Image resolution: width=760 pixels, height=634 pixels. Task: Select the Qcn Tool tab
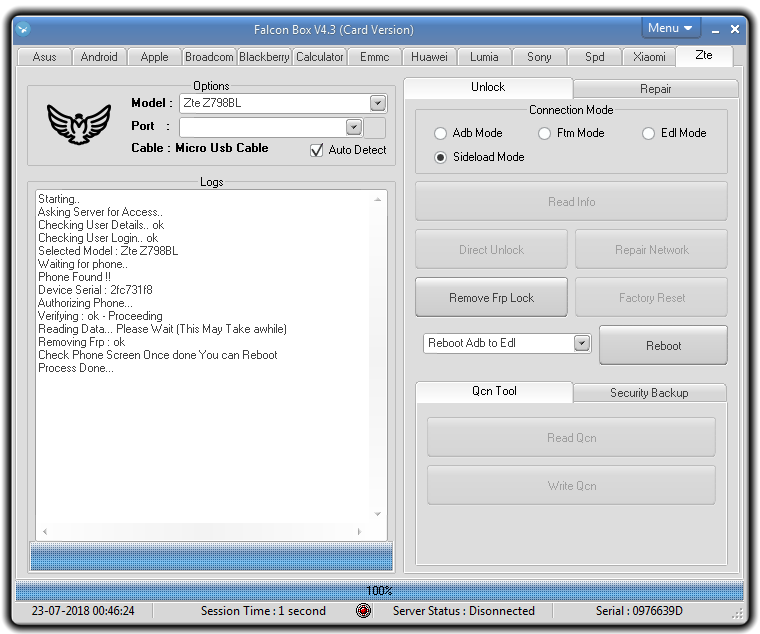(x=494, y=391)
